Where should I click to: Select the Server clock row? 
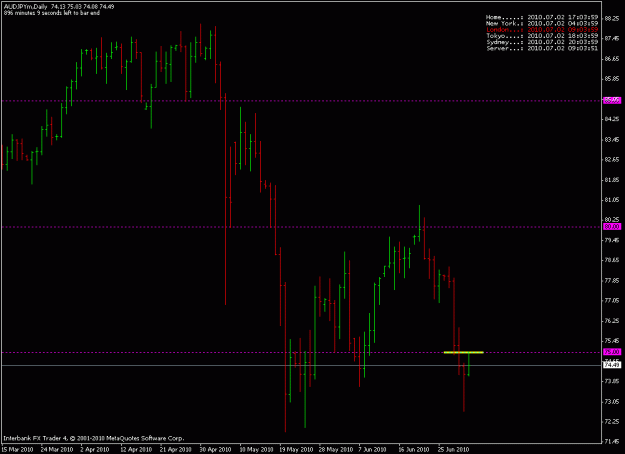click(542, 48)
